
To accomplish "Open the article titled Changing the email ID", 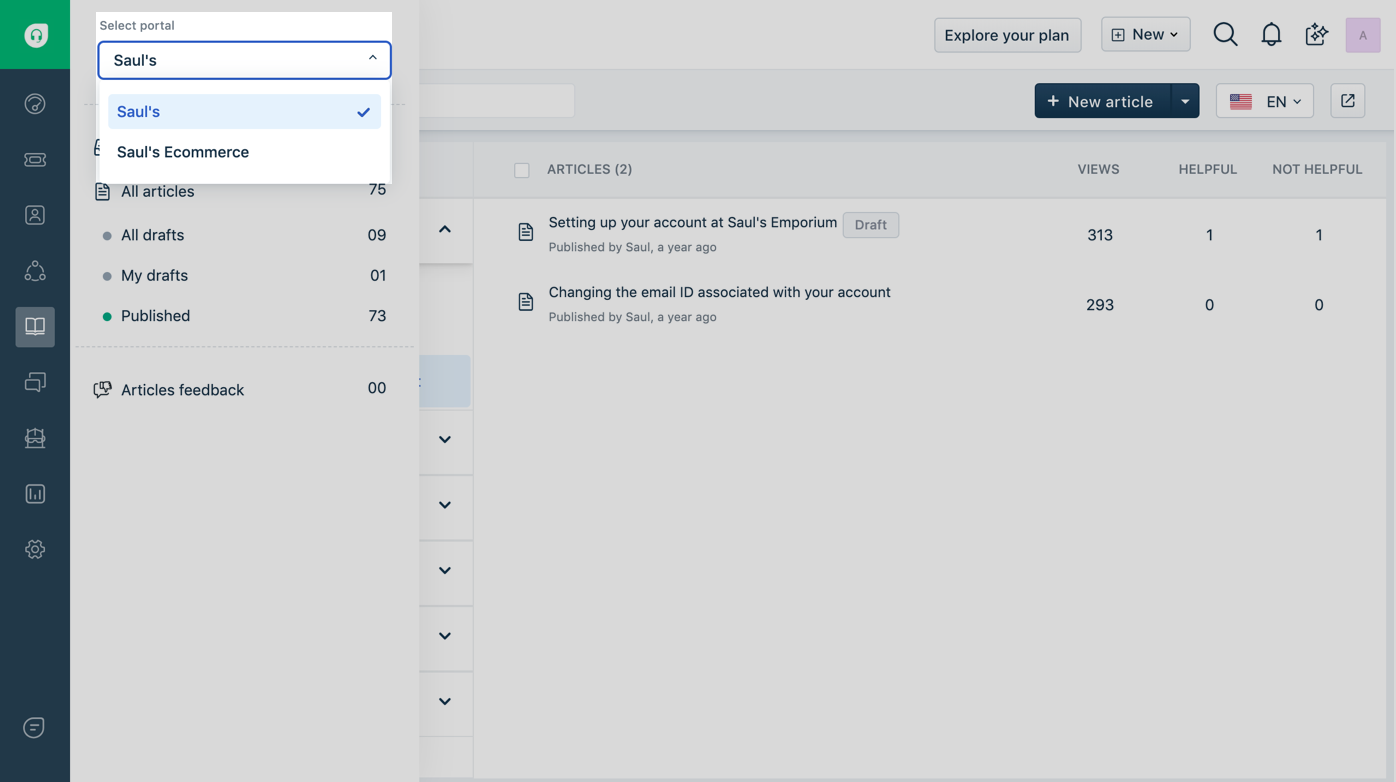I will 718,292.
